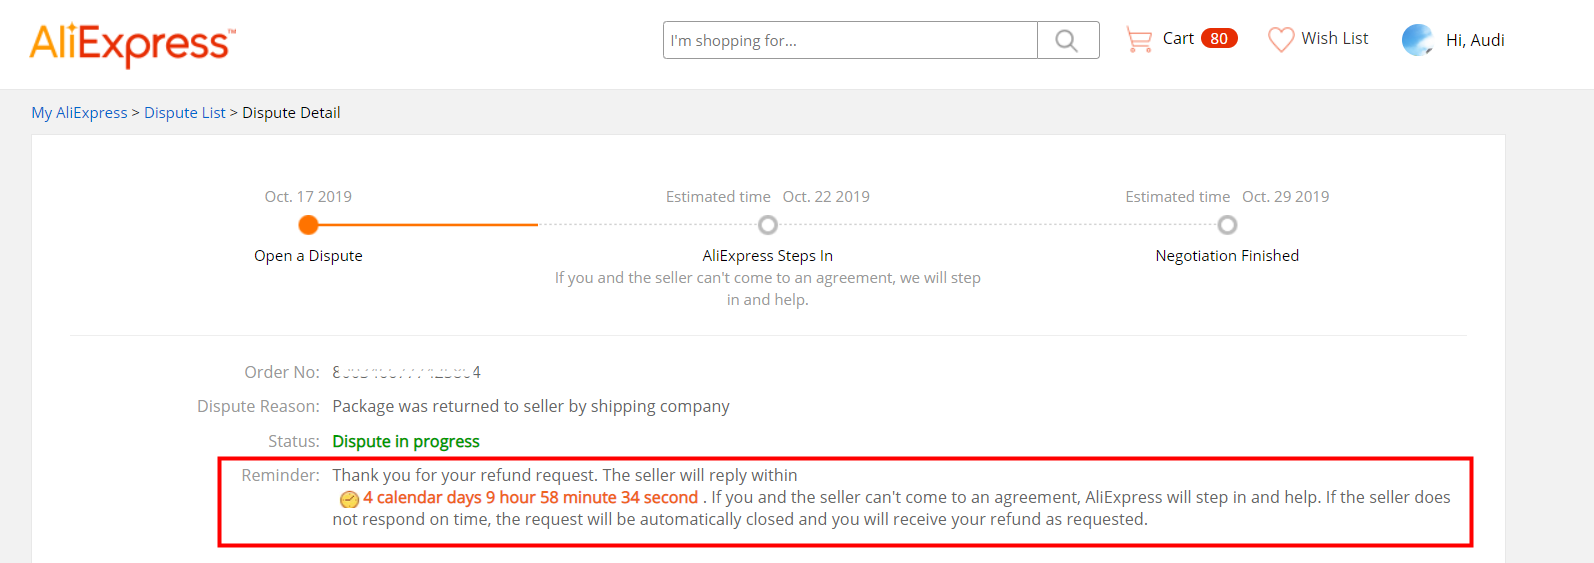Open the Cart text link

(x=1178, y=39)
